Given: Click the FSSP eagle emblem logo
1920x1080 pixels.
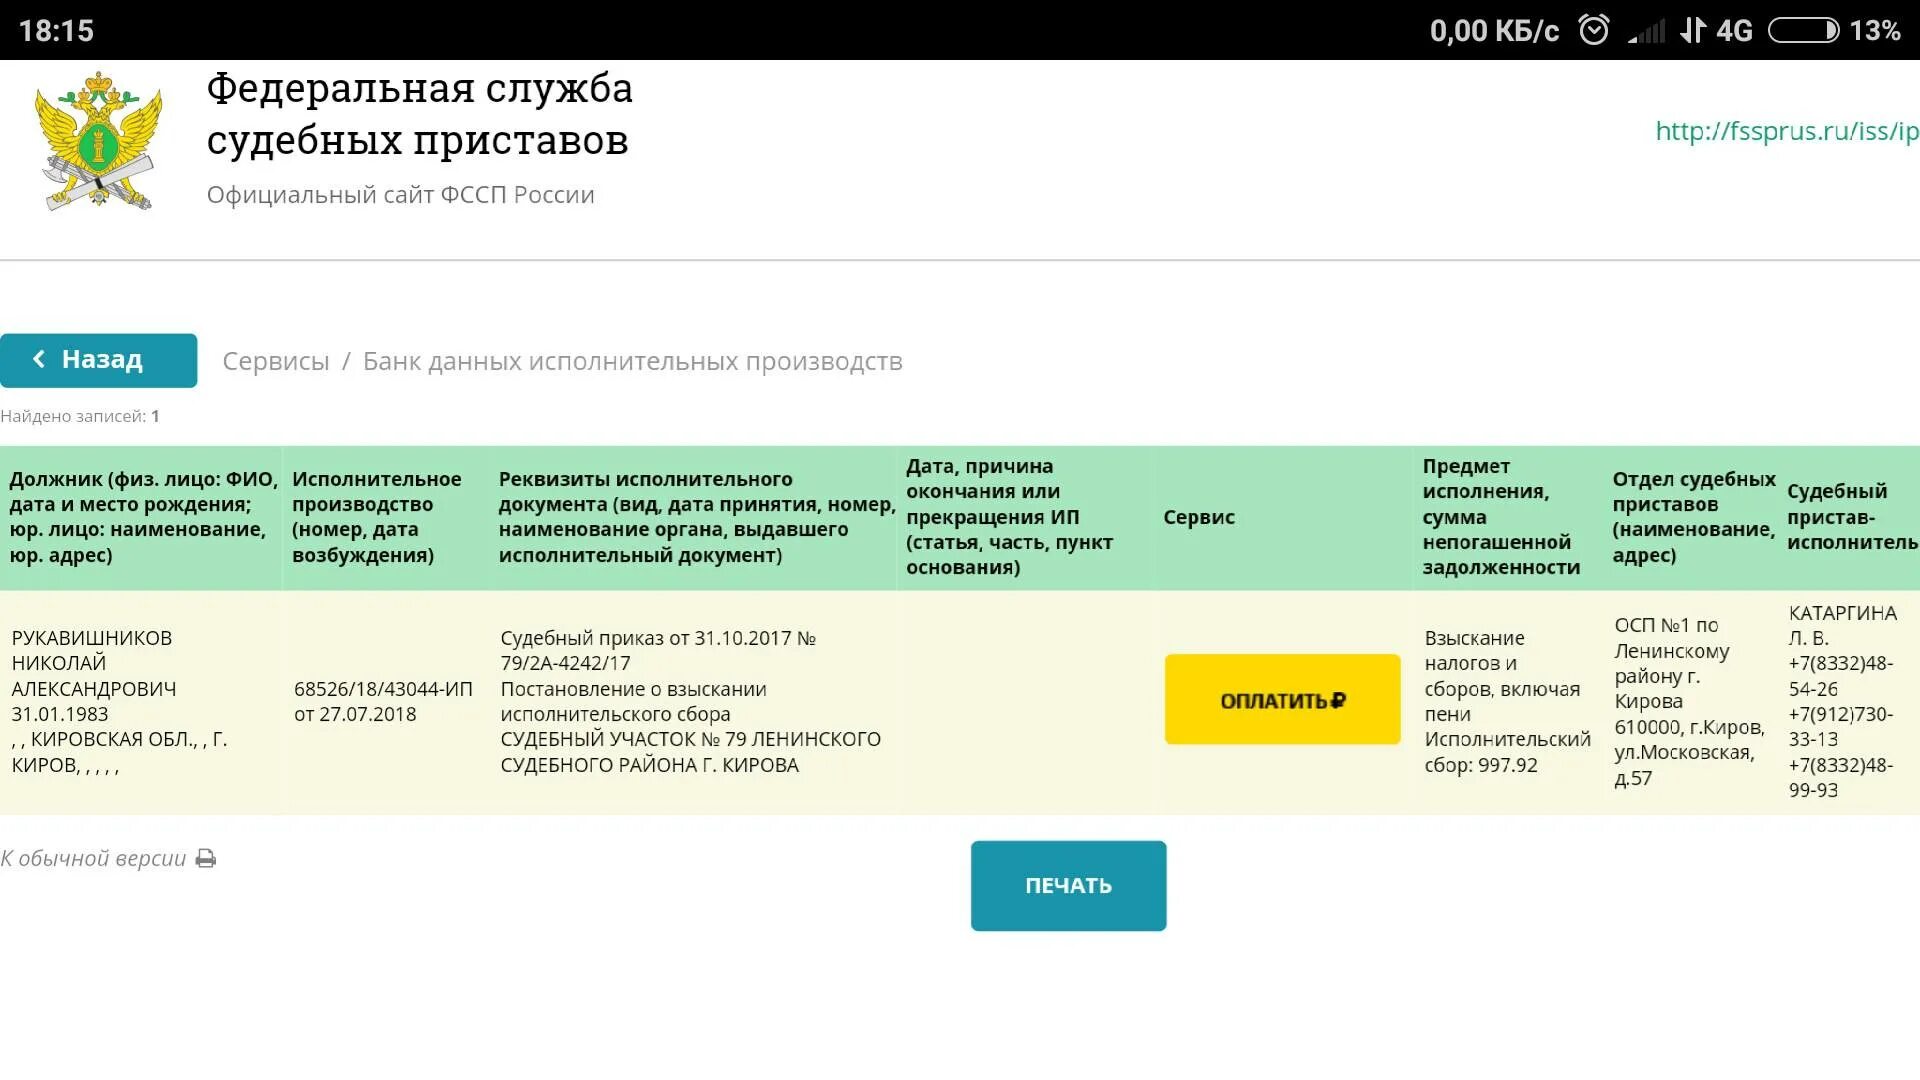Looking at the screenshot, I should pos(98,140).
